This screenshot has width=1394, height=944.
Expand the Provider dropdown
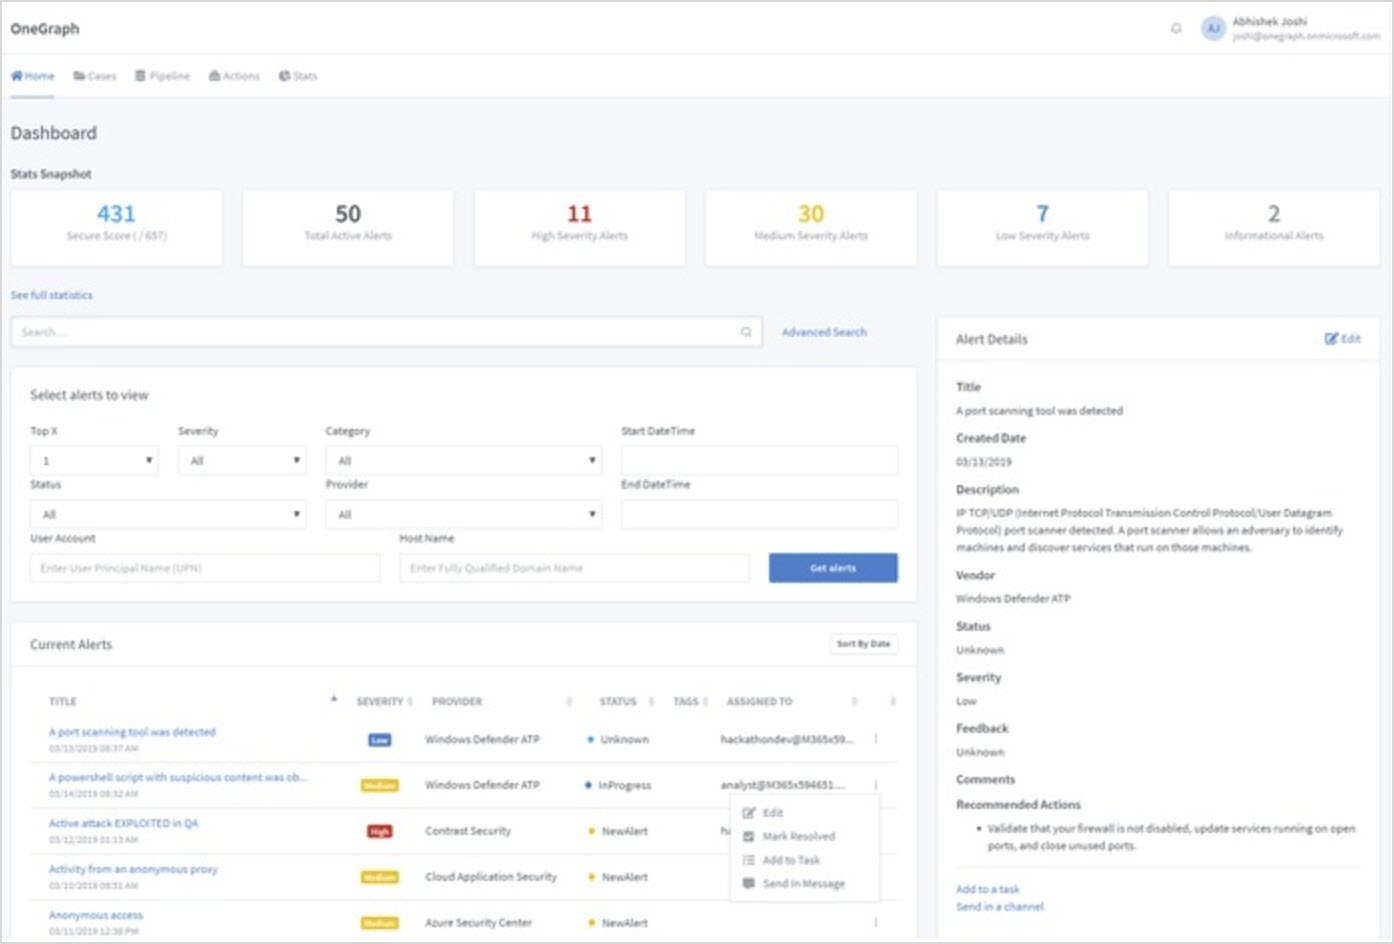[463, 514]
